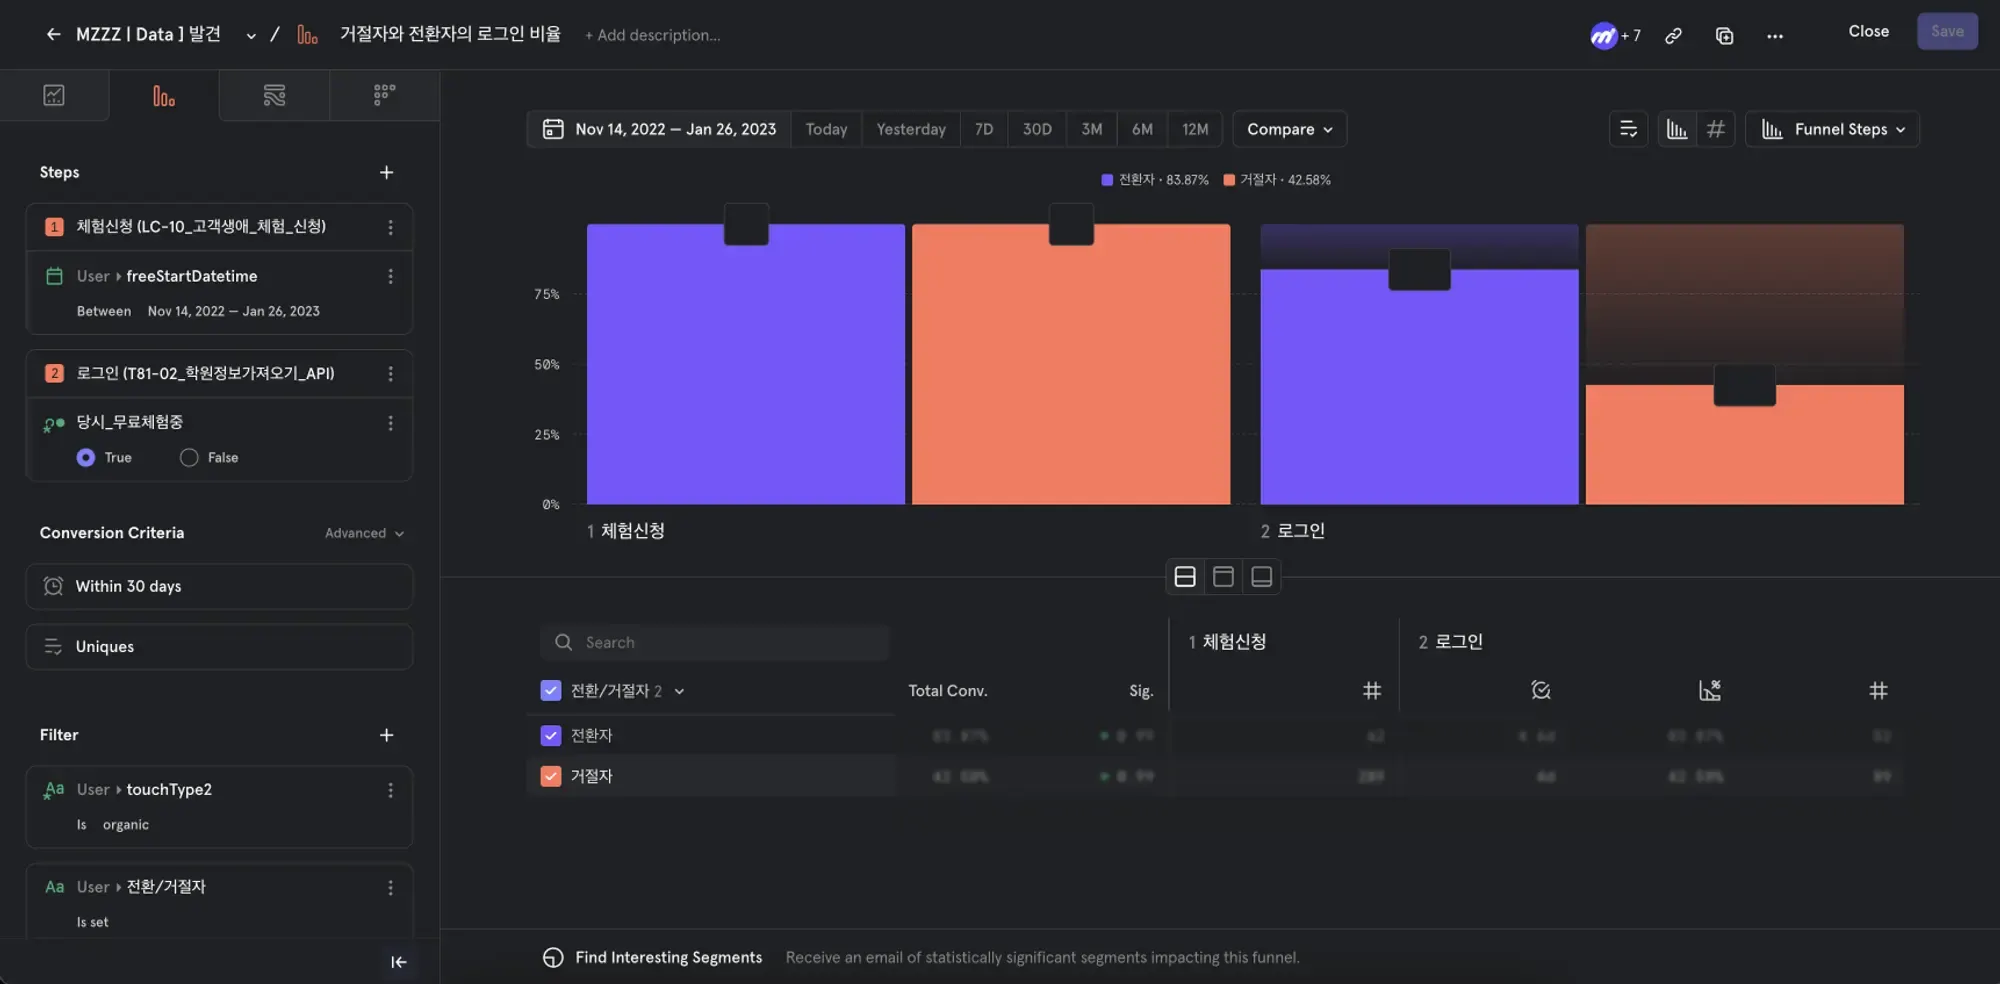Click Add description field

click(x=653, y=35)
